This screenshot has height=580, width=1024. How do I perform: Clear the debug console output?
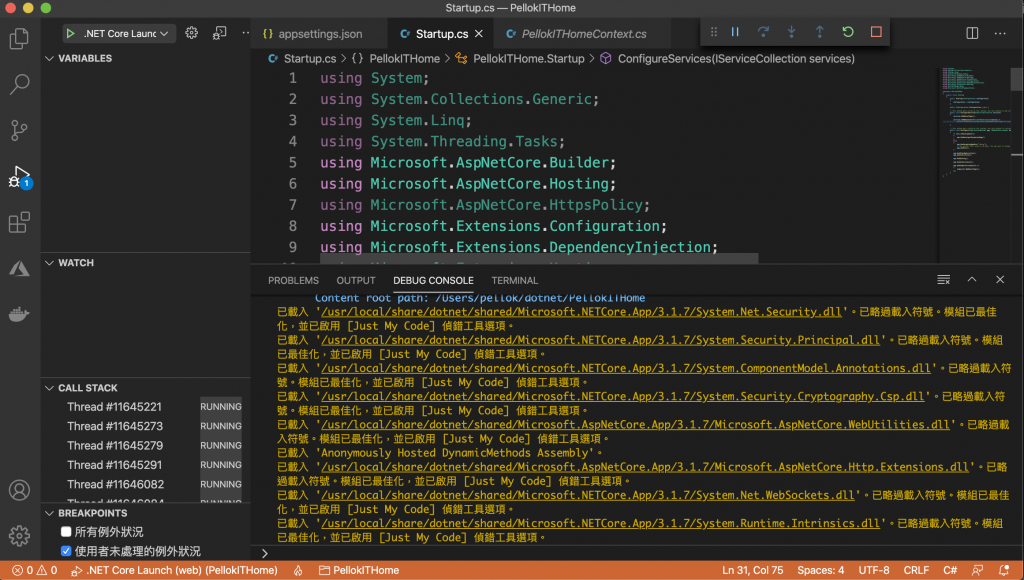(944, 280)
